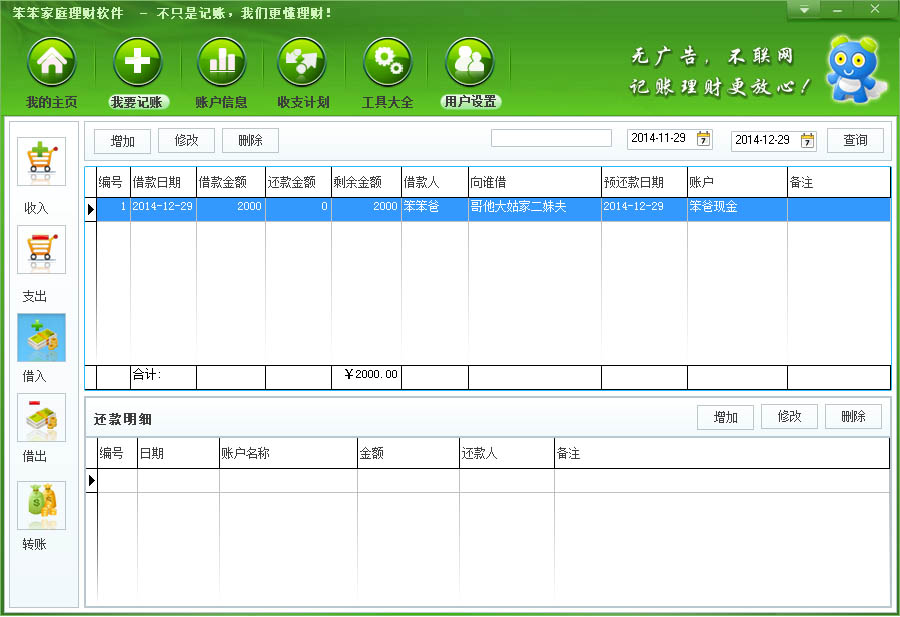Click the 我要记账 plus icon
Image resolution: width=900 pixels, height=617 pixels.
tap(137, 64)
